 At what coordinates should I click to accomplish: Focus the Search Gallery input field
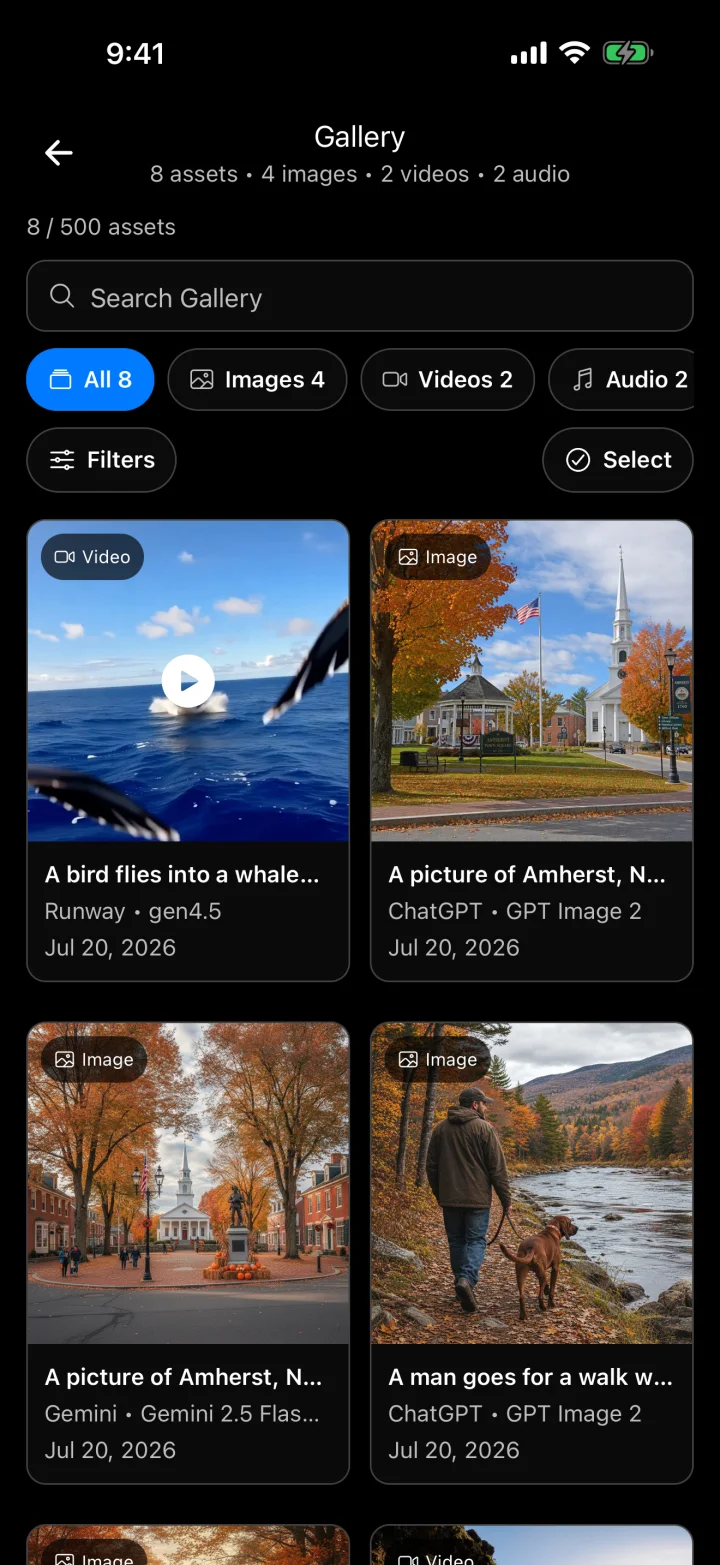(x=360, y=296)
